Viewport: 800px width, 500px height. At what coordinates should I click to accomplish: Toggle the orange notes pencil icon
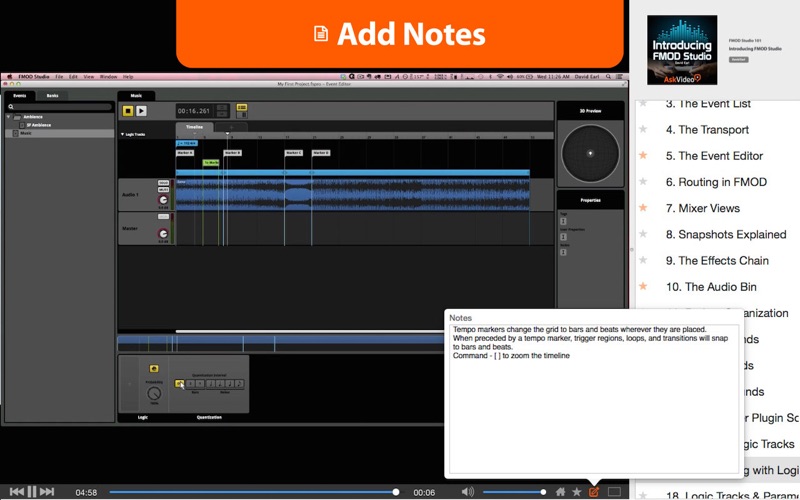594,492
